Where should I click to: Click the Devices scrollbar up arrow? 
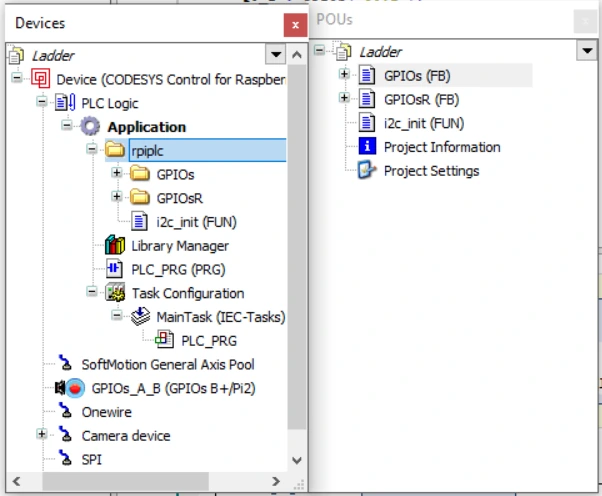[x=296, y=55]
